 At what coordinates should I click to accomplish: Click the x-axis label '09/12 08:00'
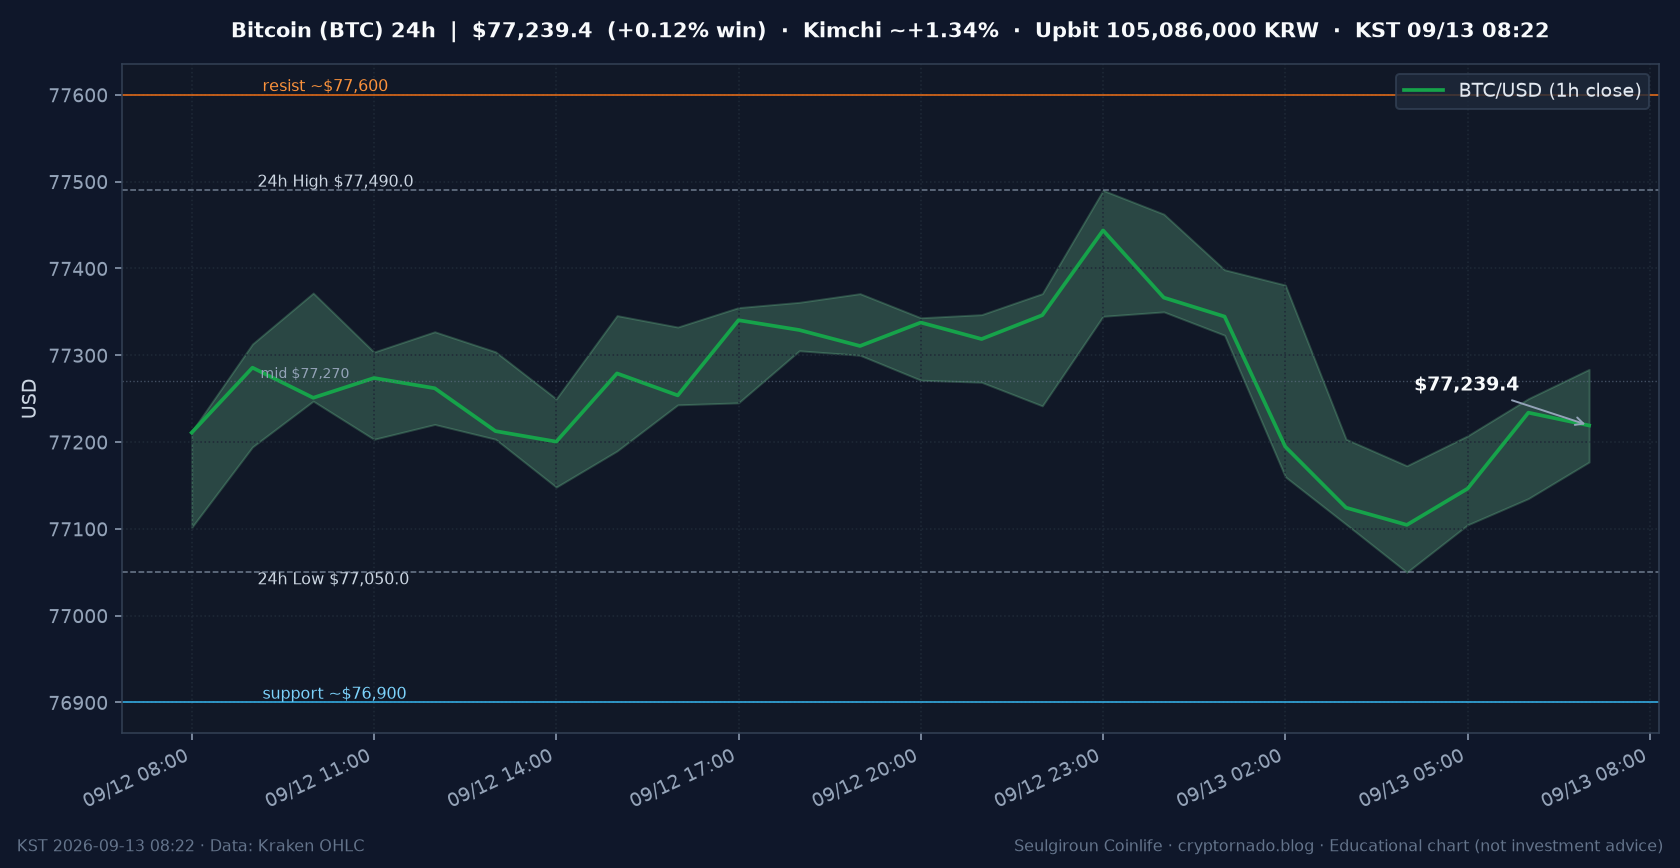[136, 778]
